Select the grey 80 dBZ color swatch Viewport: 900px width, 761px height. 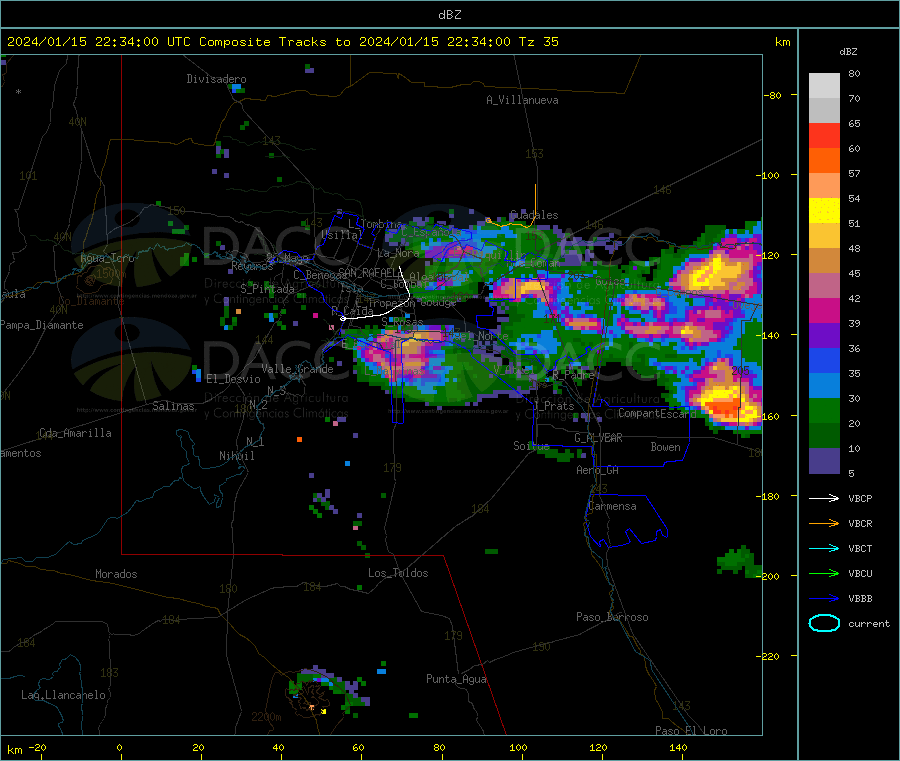pos(824,86)
